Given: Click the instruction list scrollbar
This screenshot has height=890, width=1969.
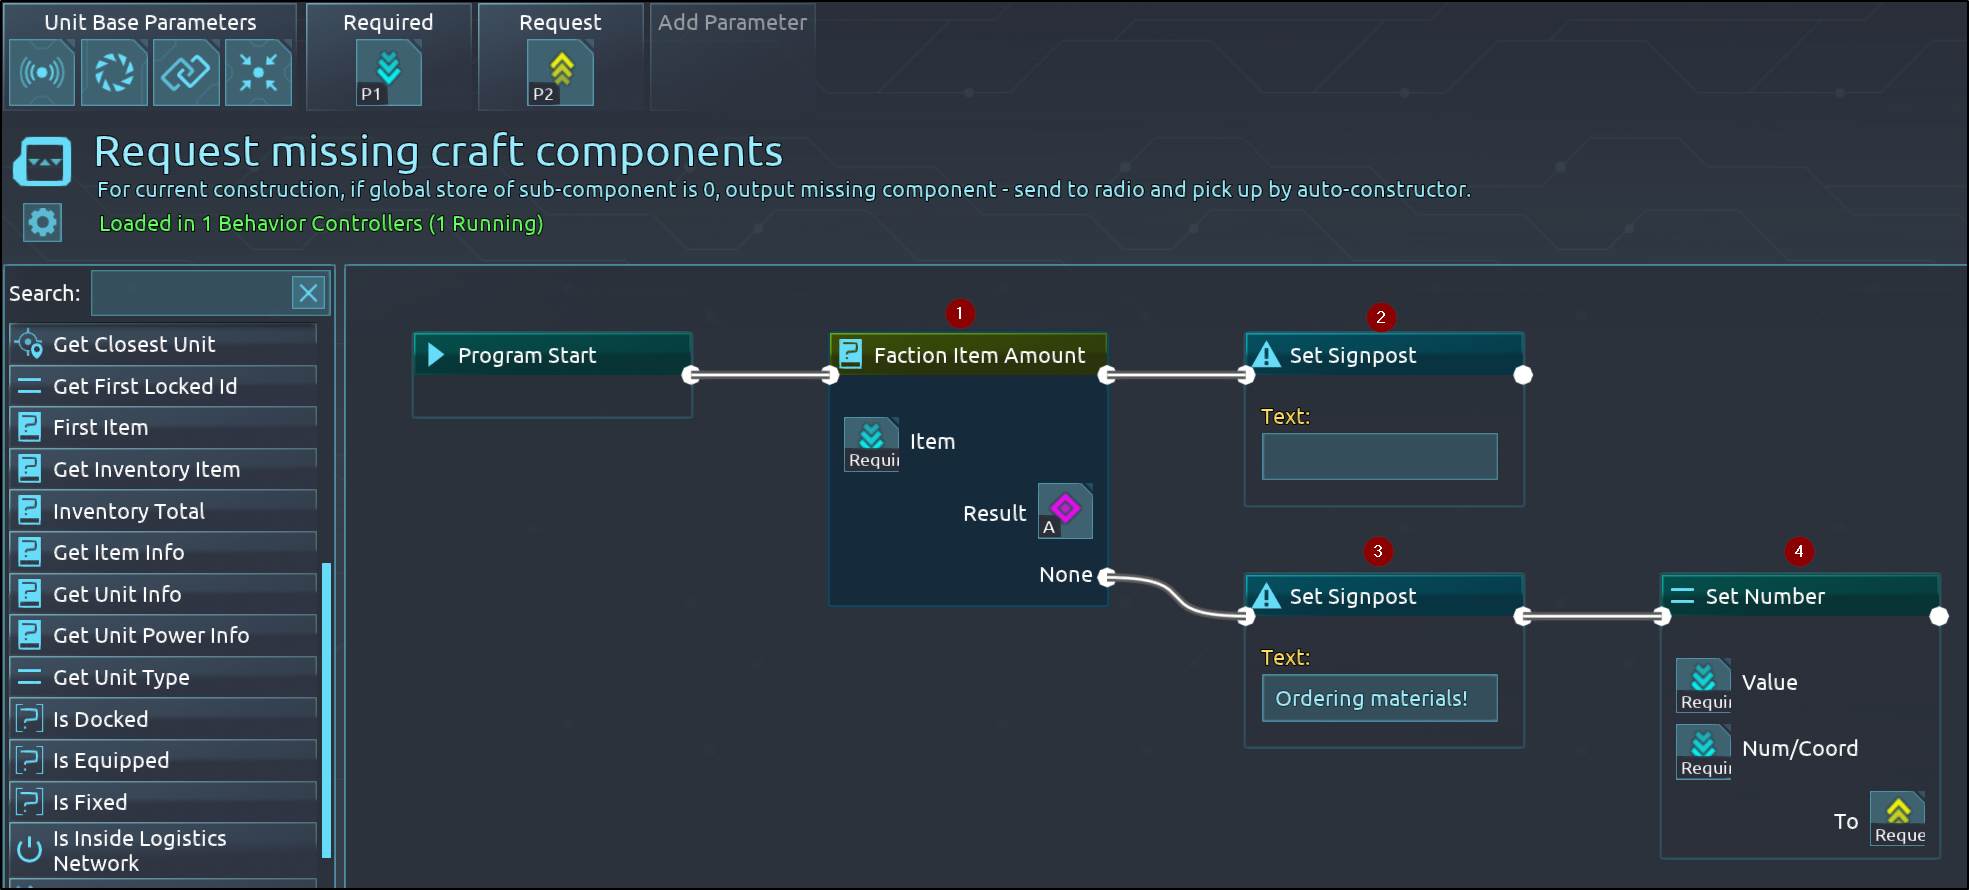Looking at the screenshot, I should (326, 710).
